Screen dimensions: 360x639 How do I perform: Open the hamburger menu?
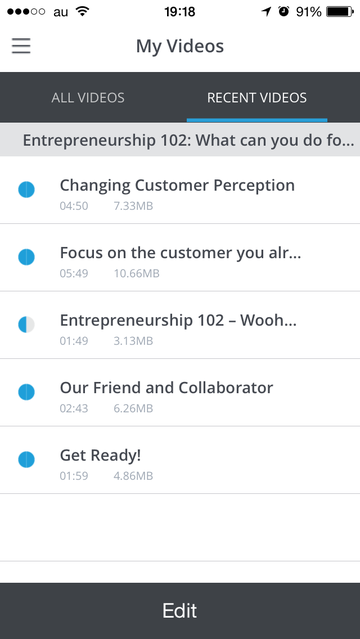point(21,46)
